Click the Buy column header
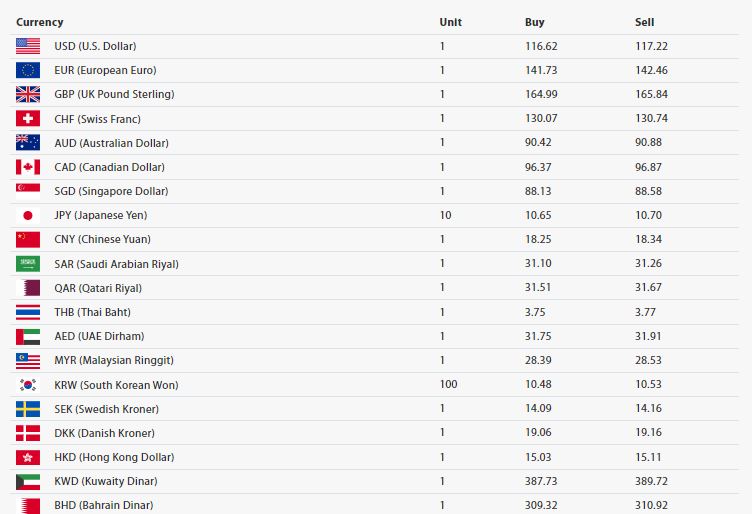752x514 pixels. [x=535, y=22]
